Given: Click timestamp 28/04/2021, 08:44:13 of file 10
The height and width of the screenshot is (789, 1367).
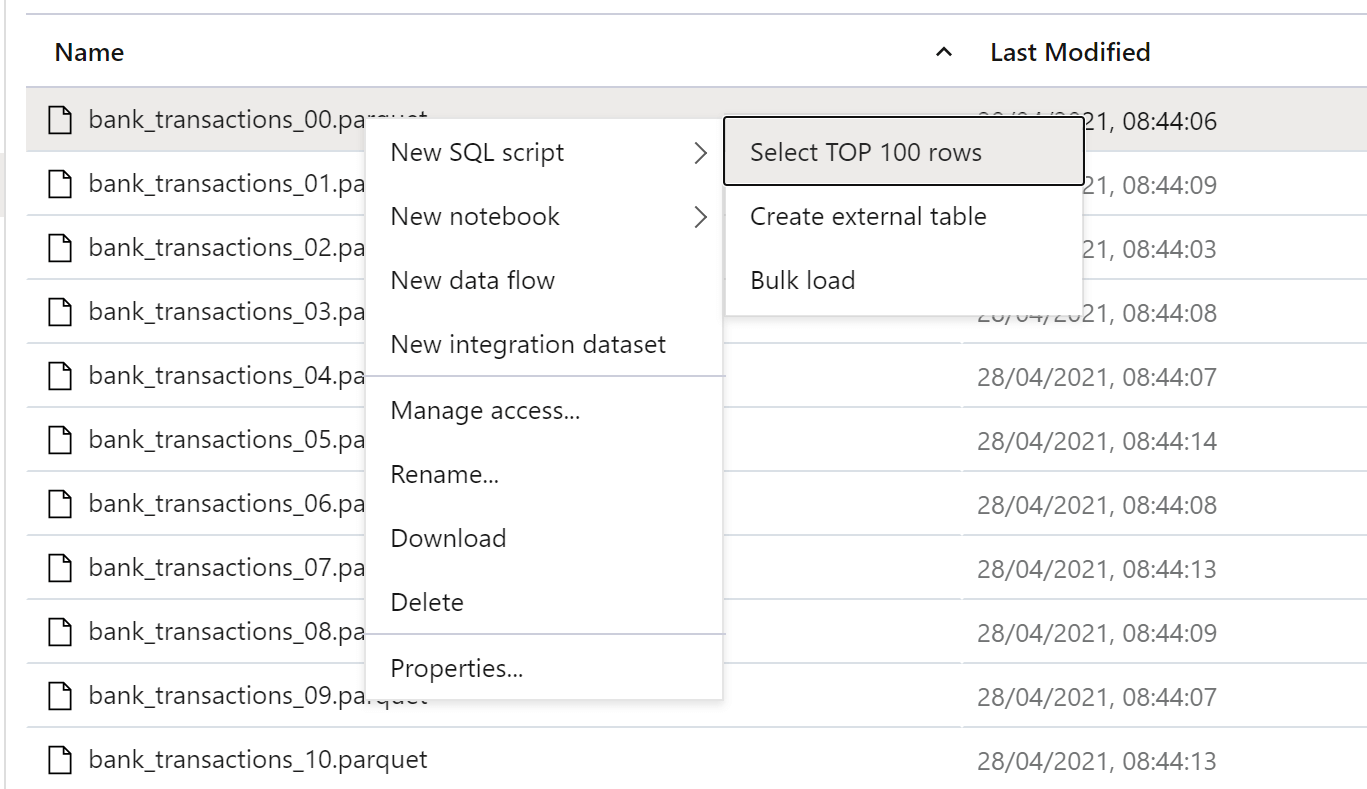Looking at the screenshot, I should pos(1097,761).
